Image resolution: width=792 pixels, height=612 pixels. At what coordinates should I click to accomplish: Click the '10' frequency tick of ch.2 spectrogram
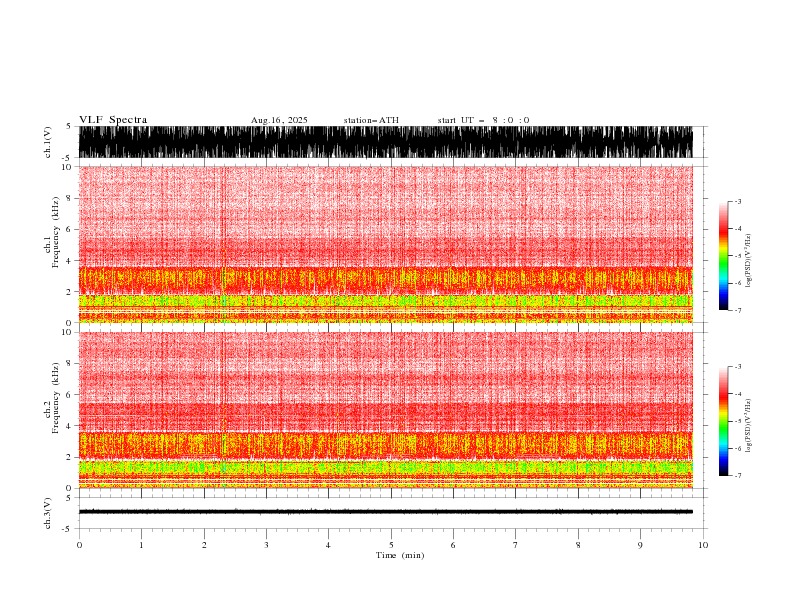coord(67,332)
